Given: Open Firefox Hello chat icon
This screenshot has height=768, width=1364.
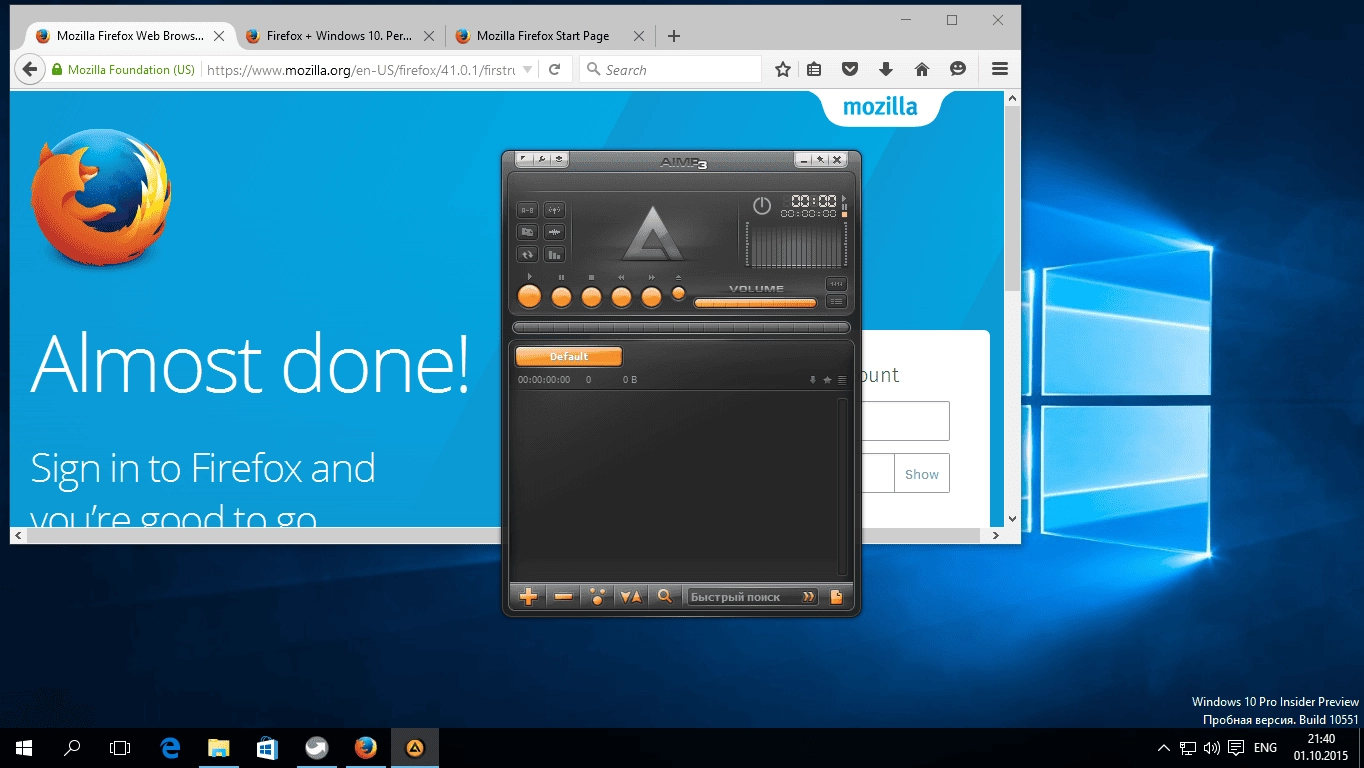Looking at the screenshot, I should click(958, 70).
